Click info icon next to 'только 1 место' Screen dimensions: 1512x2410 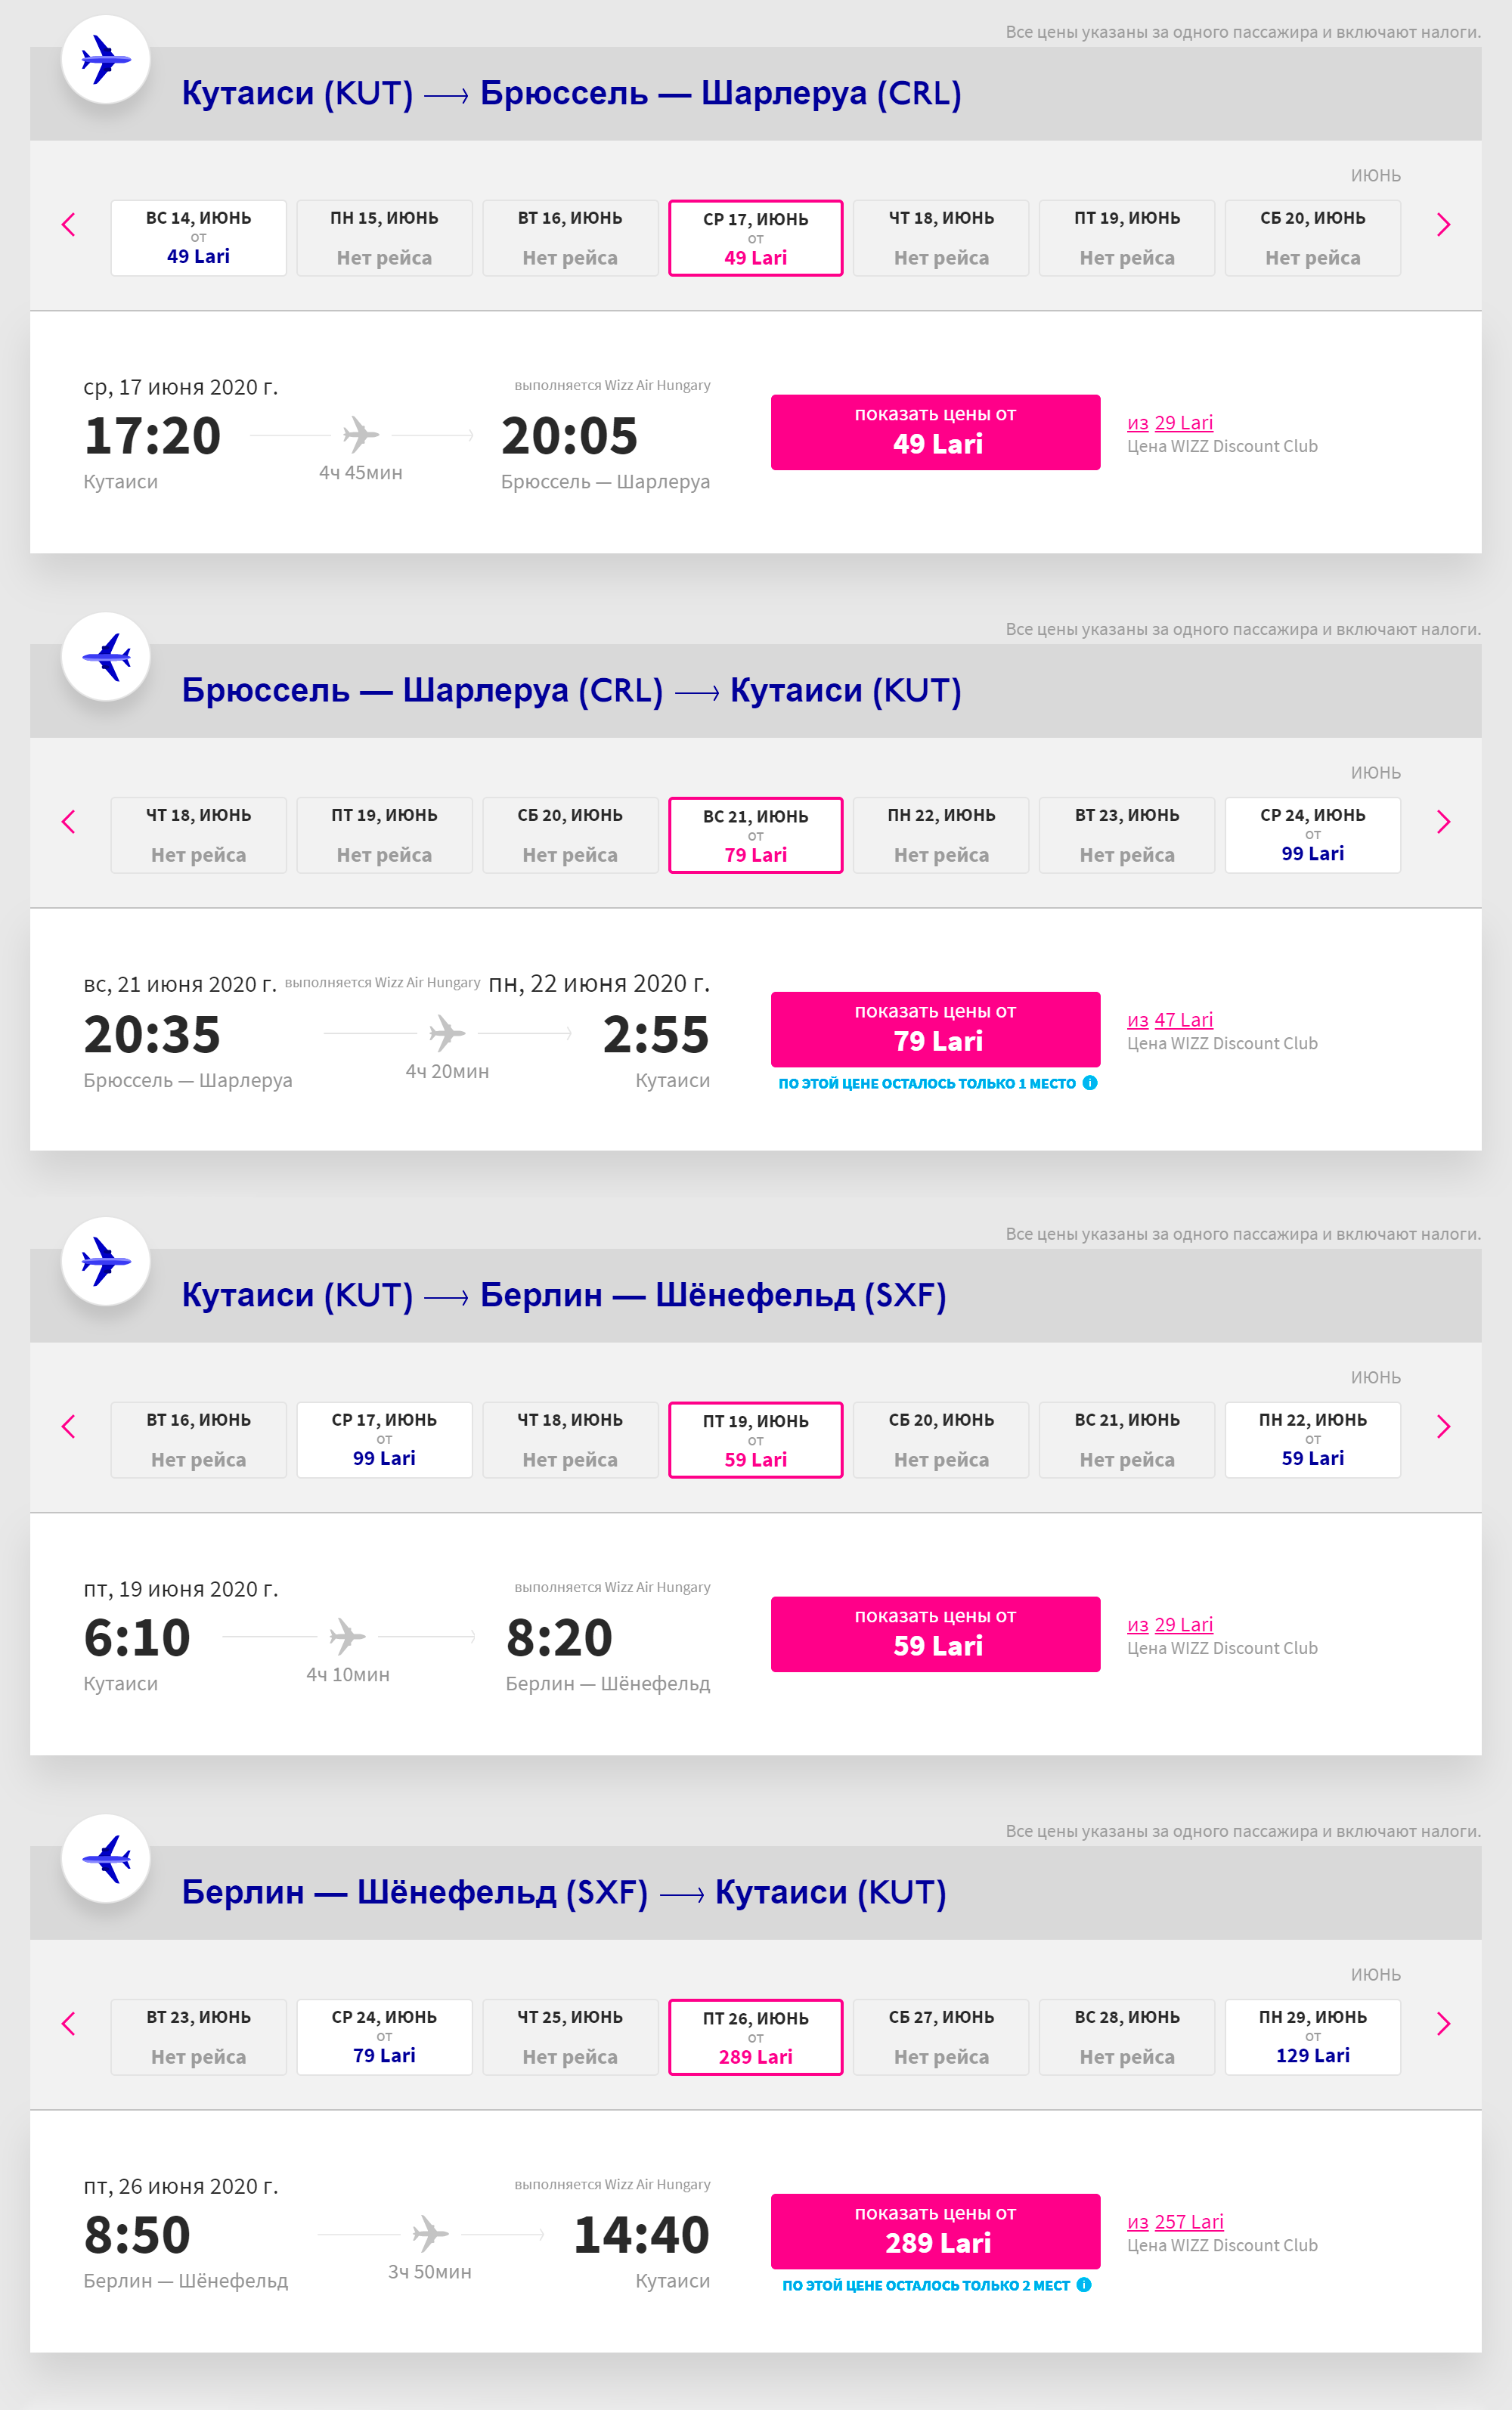[x=1090, y=1082]
